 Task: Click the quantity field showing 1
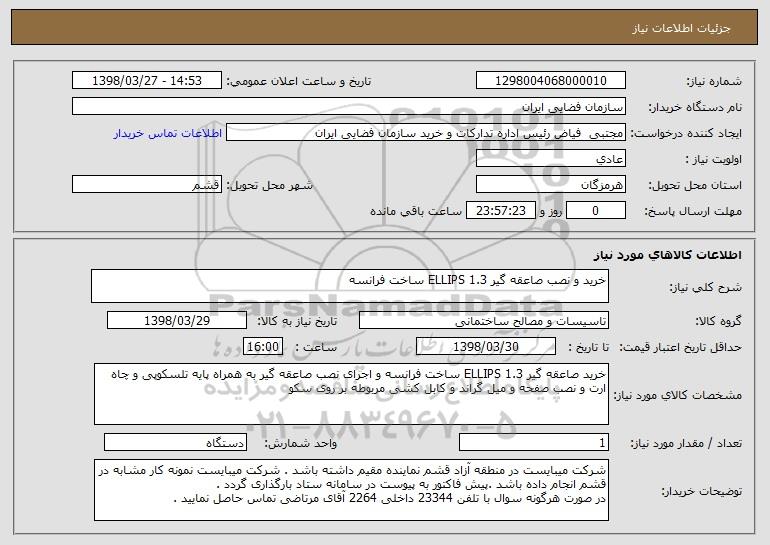click(534, 442)
